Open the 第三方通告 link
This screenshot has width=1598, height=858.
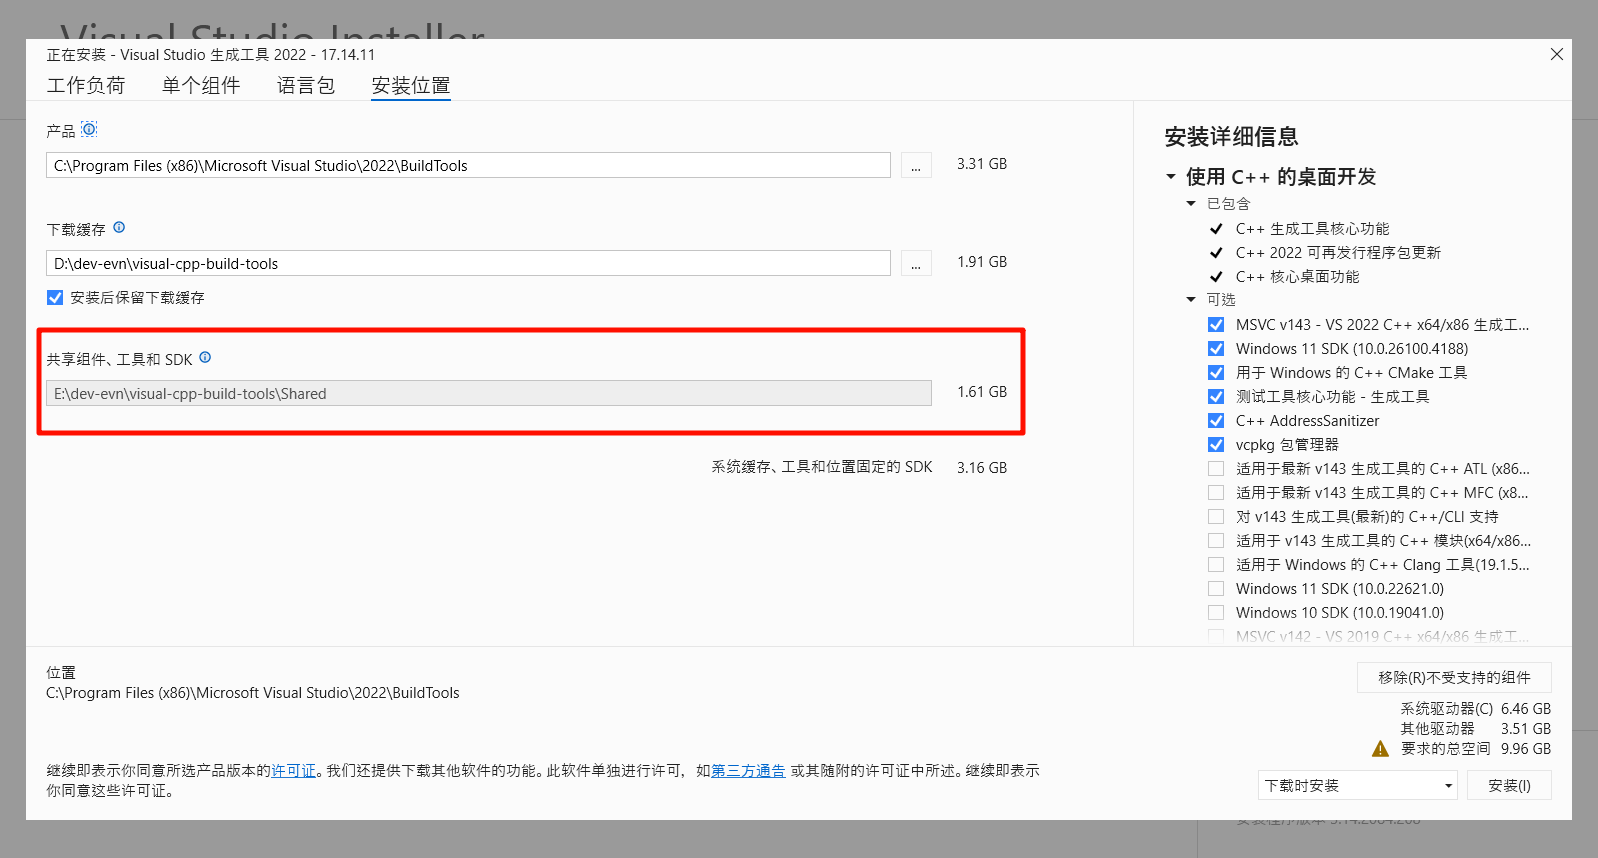pos(748,770)
